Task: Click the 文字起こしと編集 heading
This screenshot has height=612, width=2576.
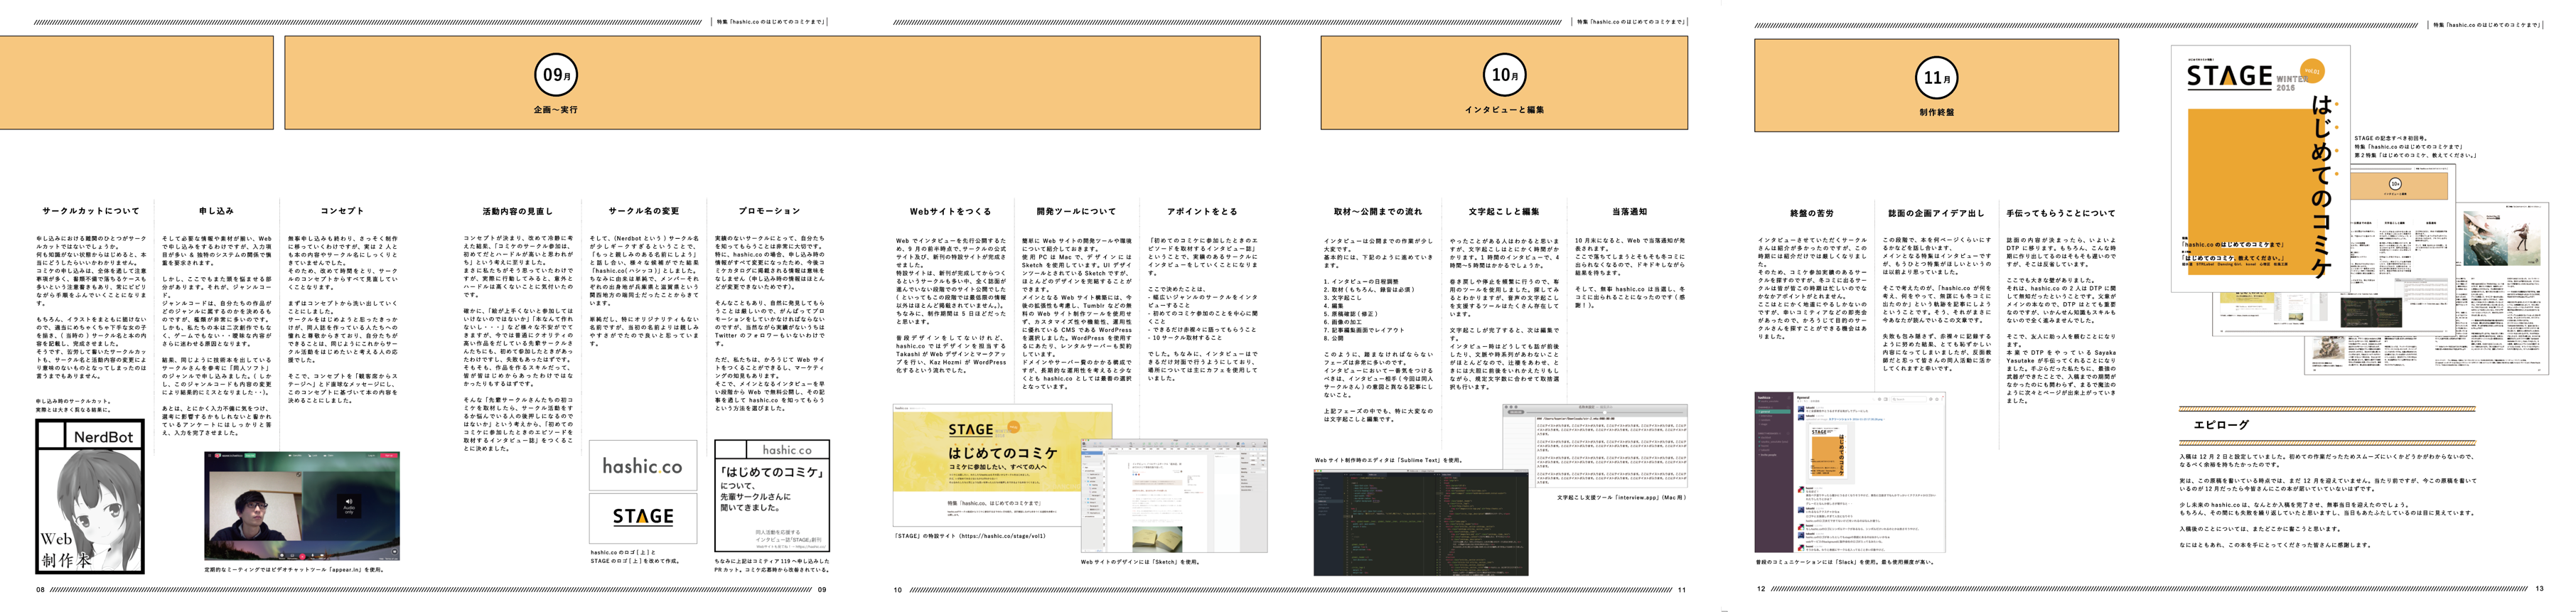Action: [1504, 211]
